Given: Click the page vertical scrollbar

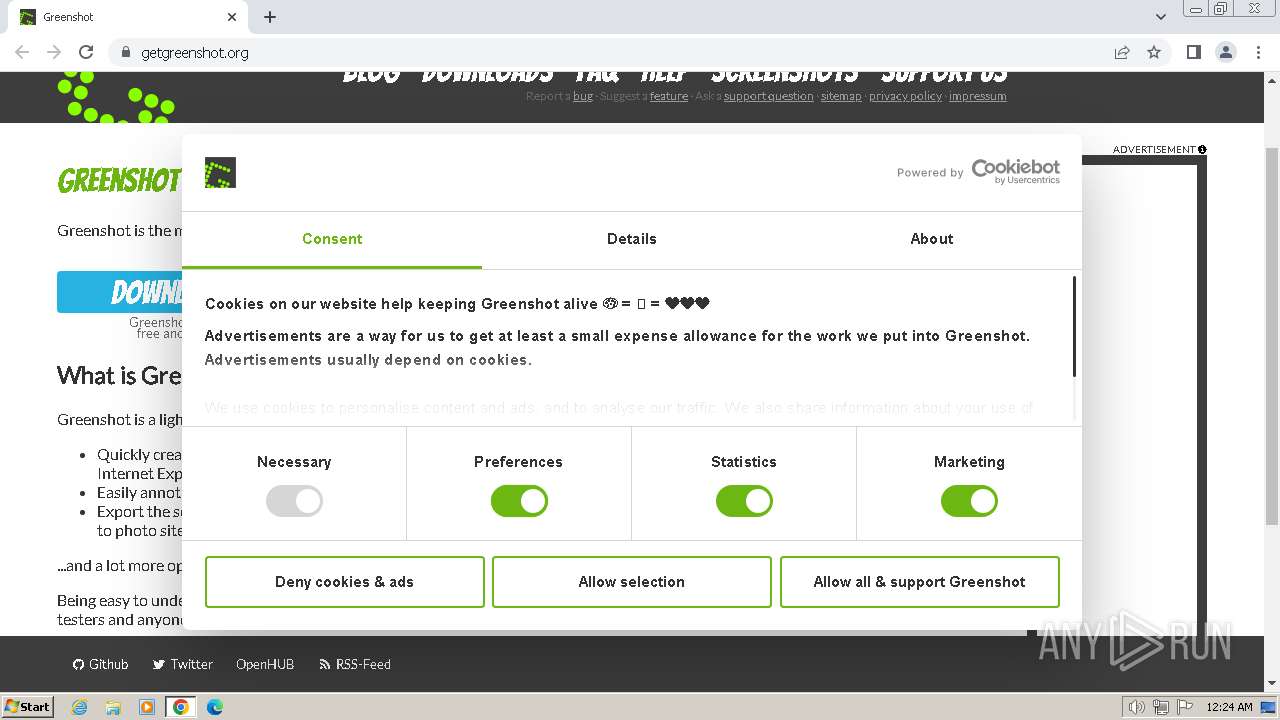Looking at the screenshot, I should point(1272,335).
